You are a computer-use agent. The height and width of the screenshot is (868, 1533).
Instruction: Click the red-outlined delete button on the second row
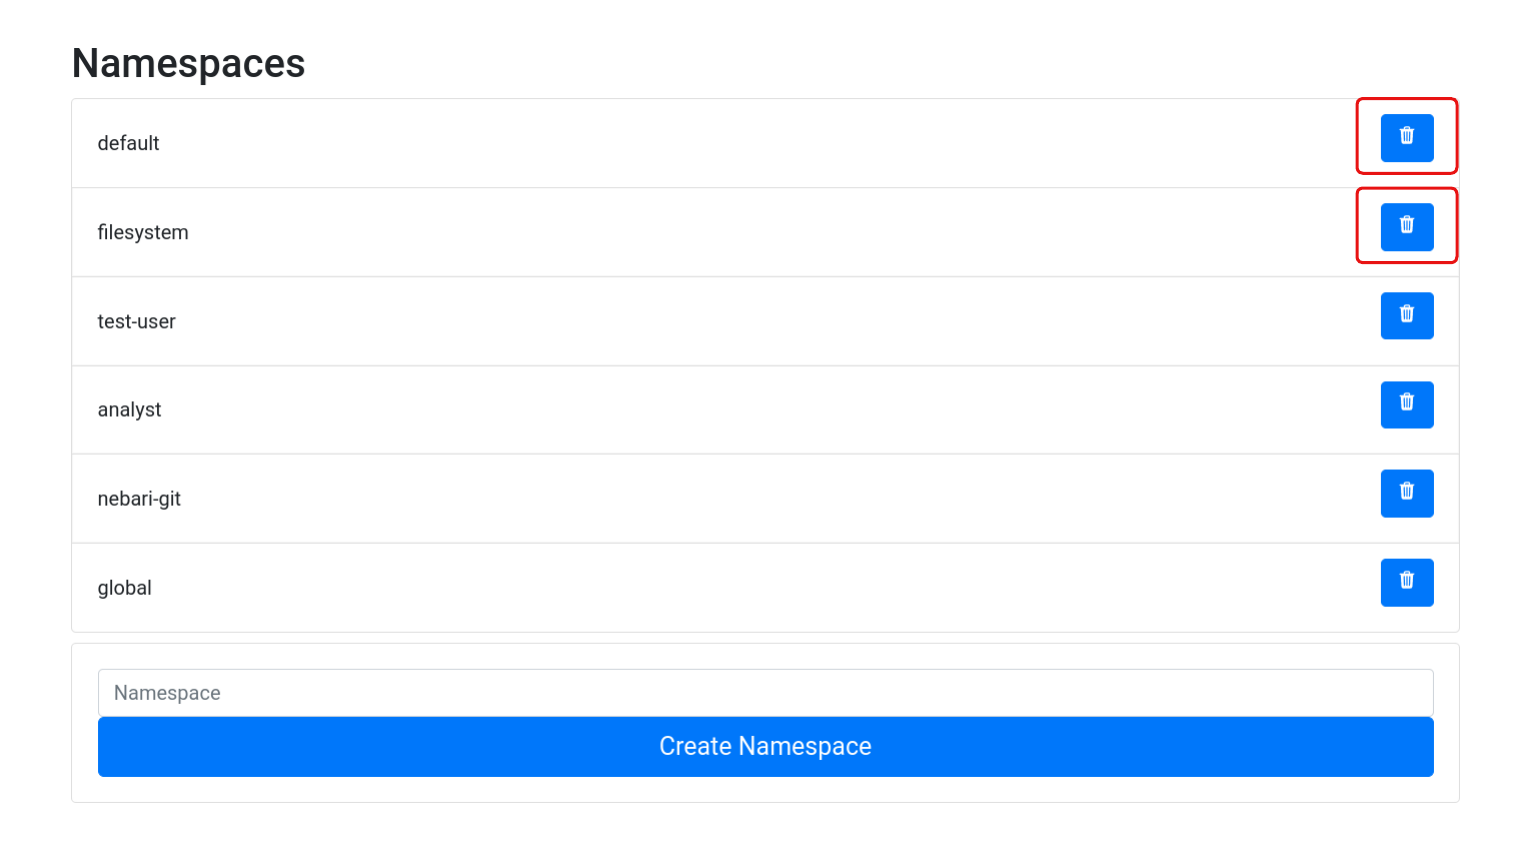1406,226
